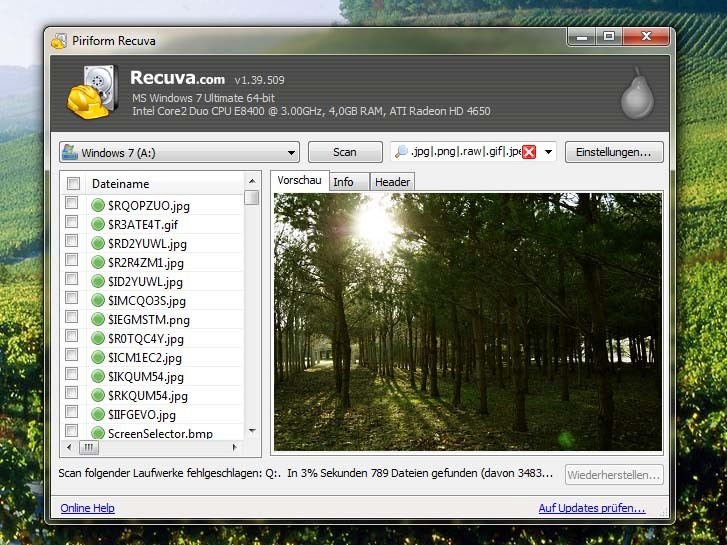Switch to the Vorschau tab

pyautogui.click(x=300, y=180)
